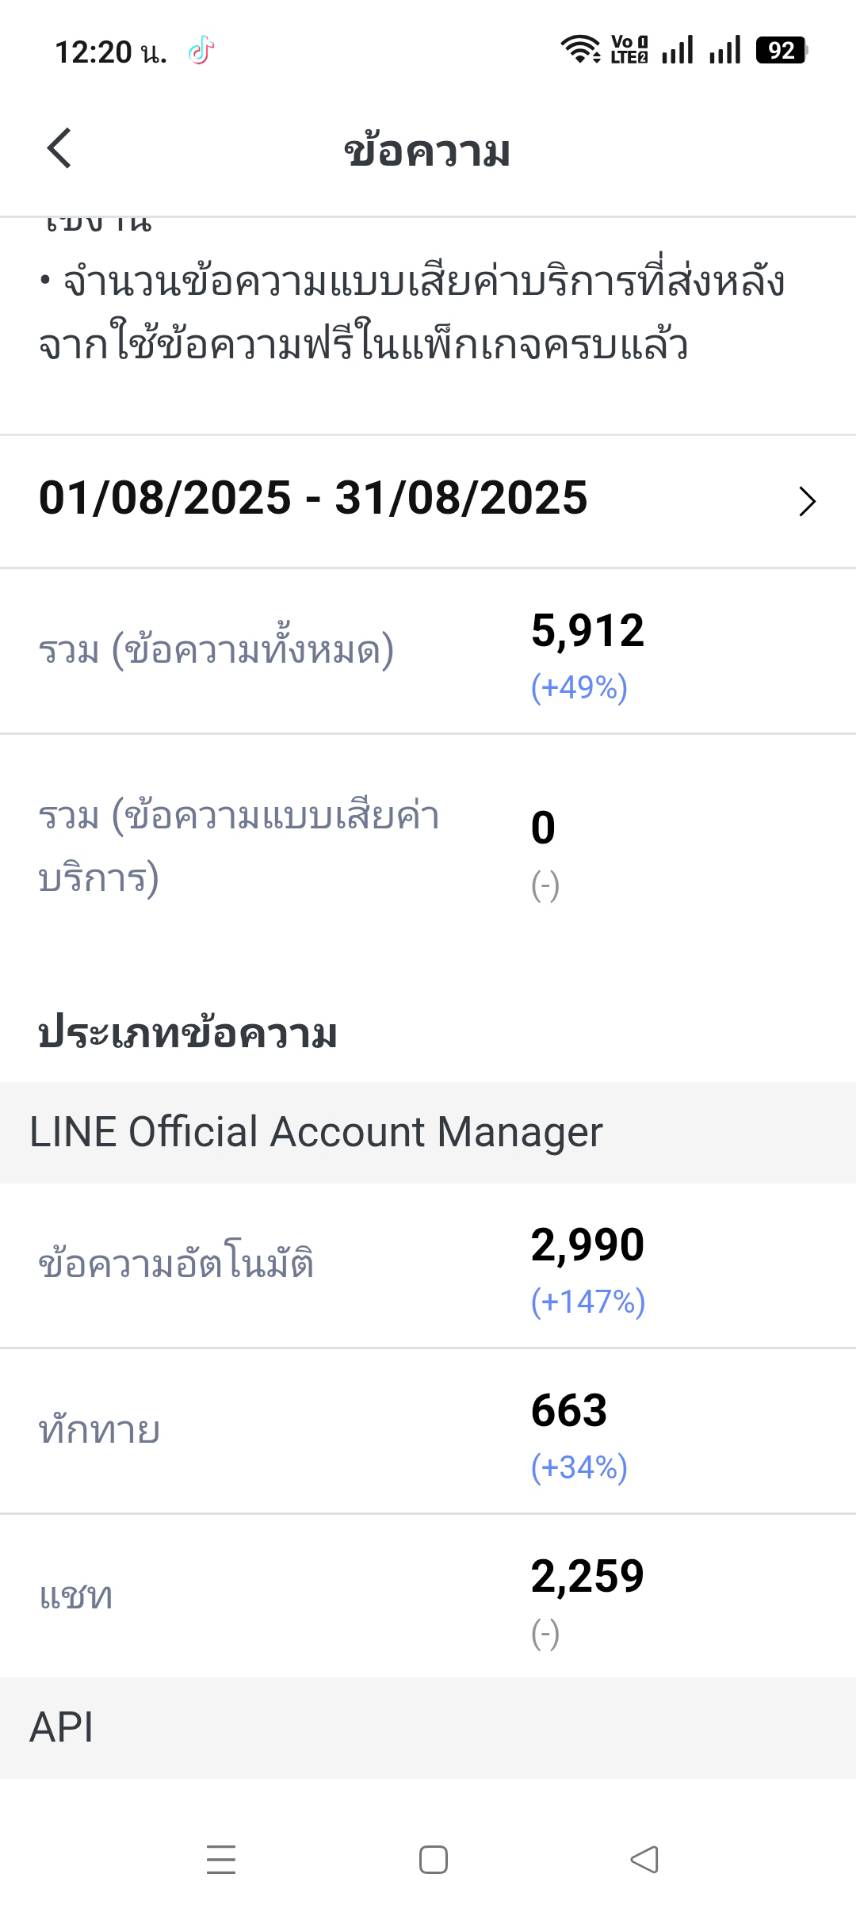The image size is (856, 1912).
Task: Tap the VoLTE2 status icon
Action: pos(629,49)
